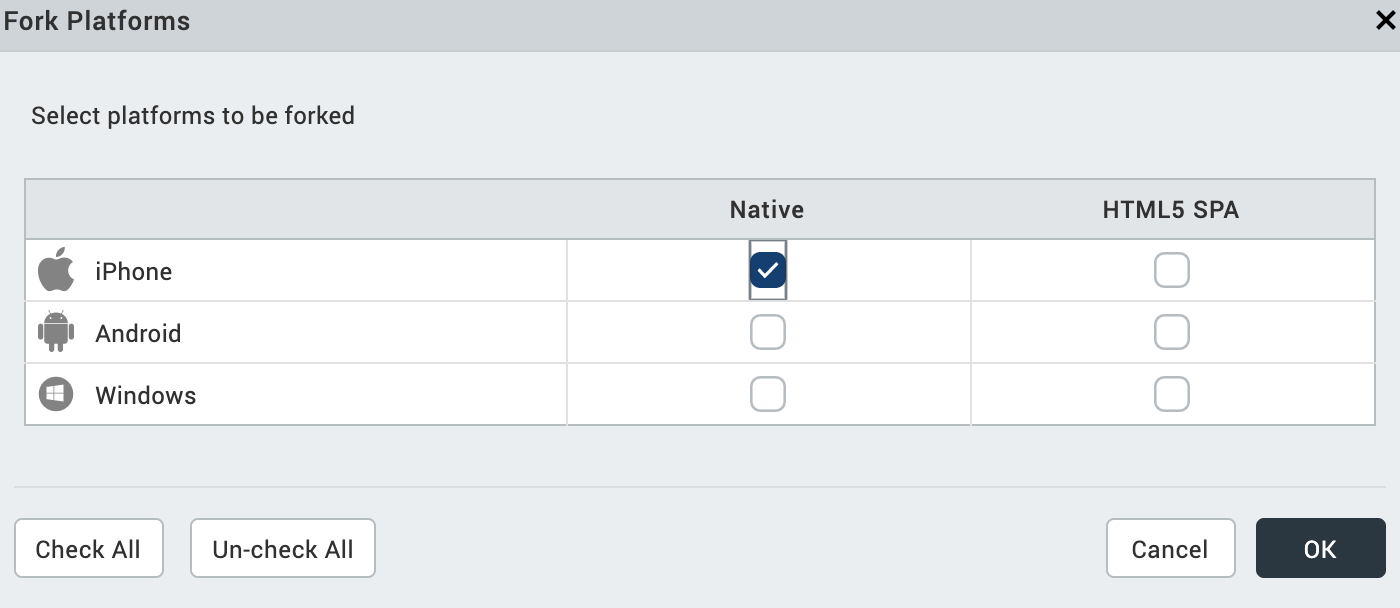
Task: Click the Apple iPhone platform icon
Action: [x=56, y=270]
